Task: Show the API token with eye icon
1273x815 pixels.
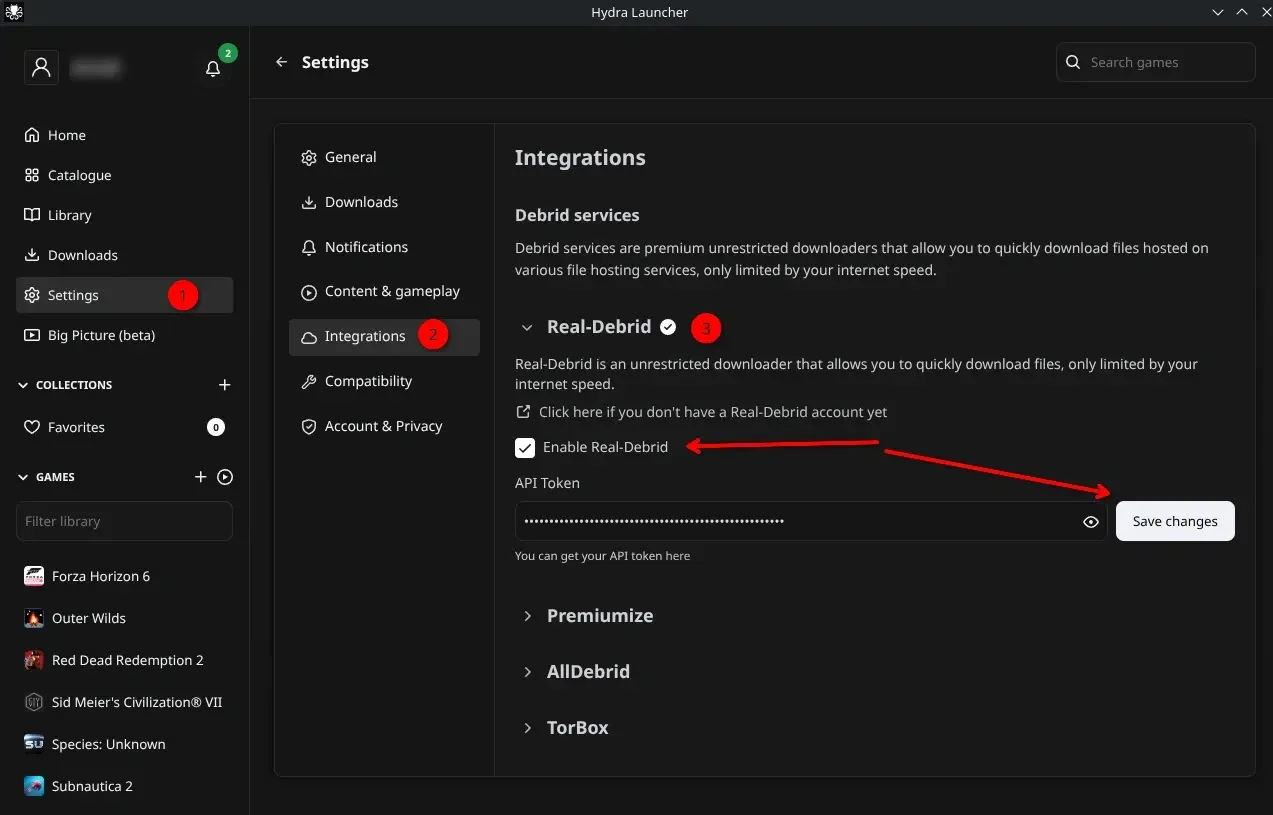Action: point(1091,522)
